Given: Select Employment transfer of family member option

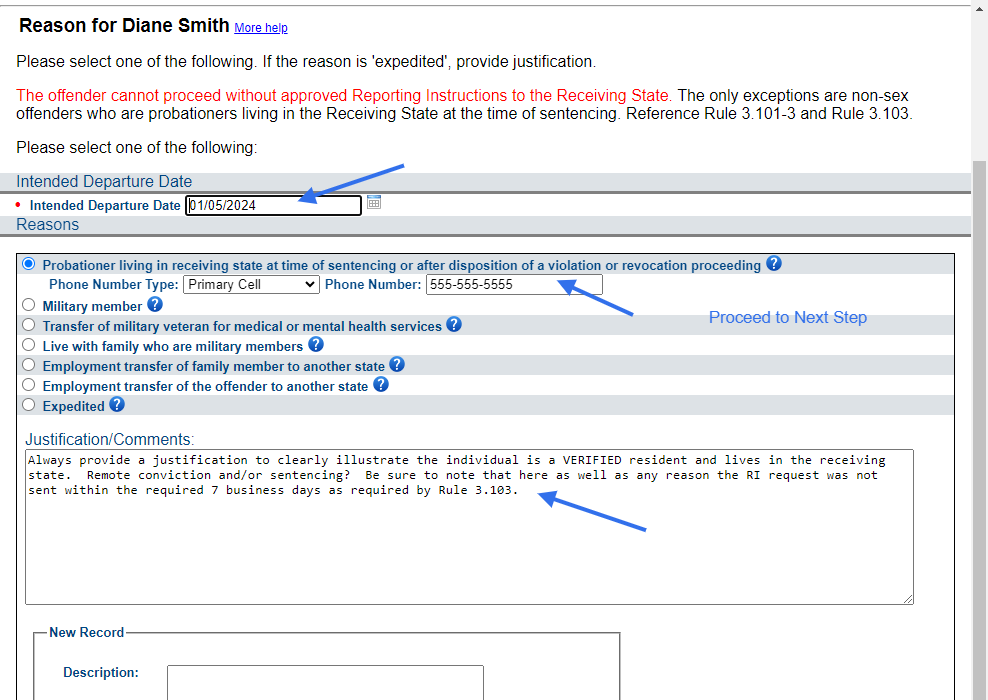Looking at the screenshot, I should [28, 365].
